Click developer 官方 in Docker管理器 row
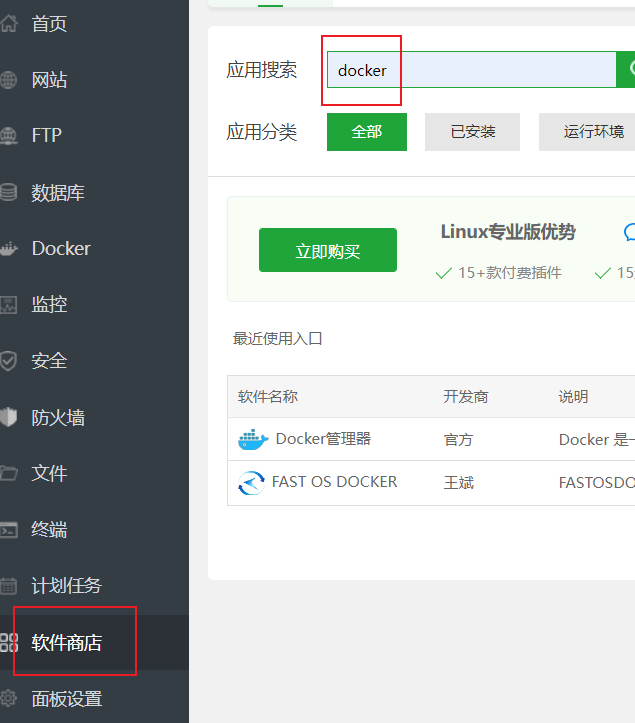This screenshot has width=635, height=723. click(458, 440)
